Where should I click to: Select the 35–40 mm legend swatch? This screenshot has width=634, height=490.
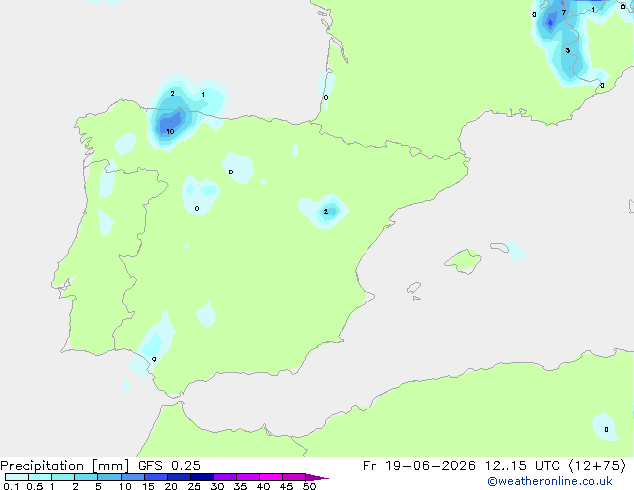point(248,477)
